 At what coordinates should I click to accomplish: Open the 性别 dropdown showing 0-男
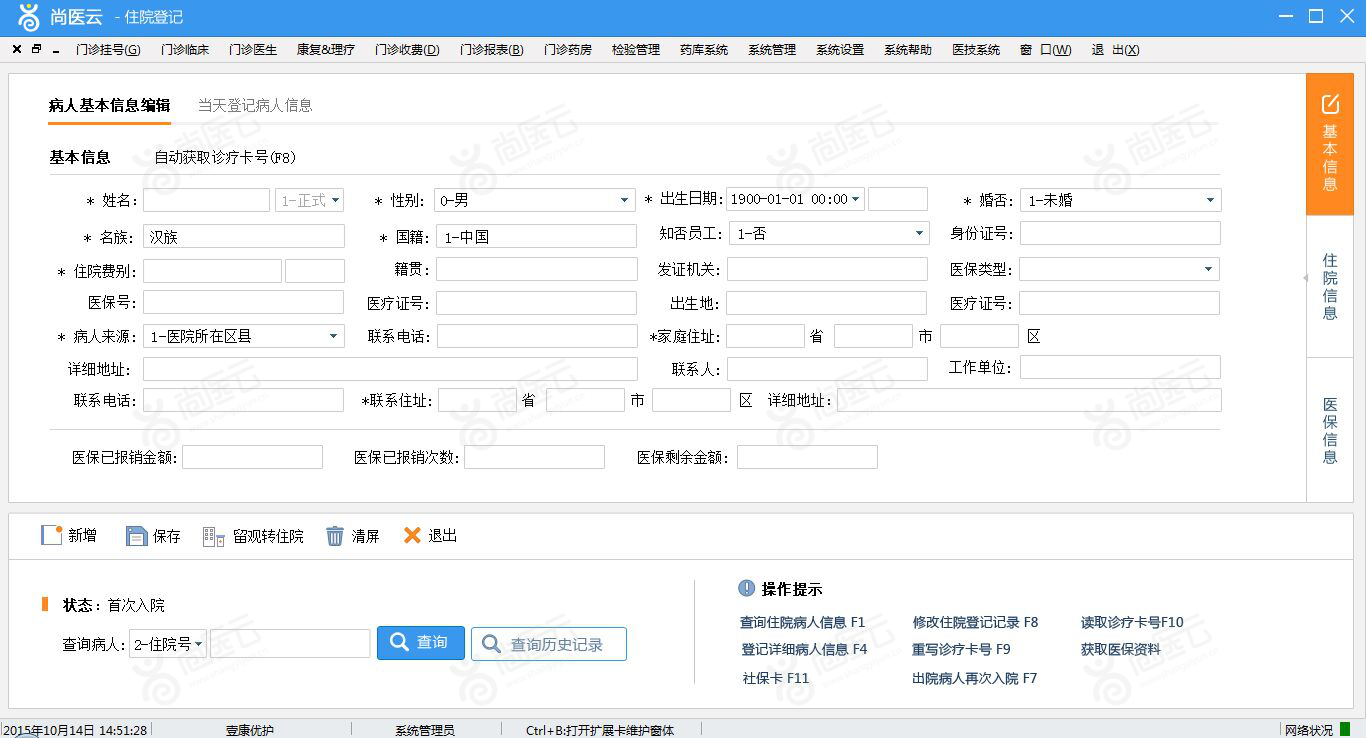pyautogui.click(x=535, y=200)
